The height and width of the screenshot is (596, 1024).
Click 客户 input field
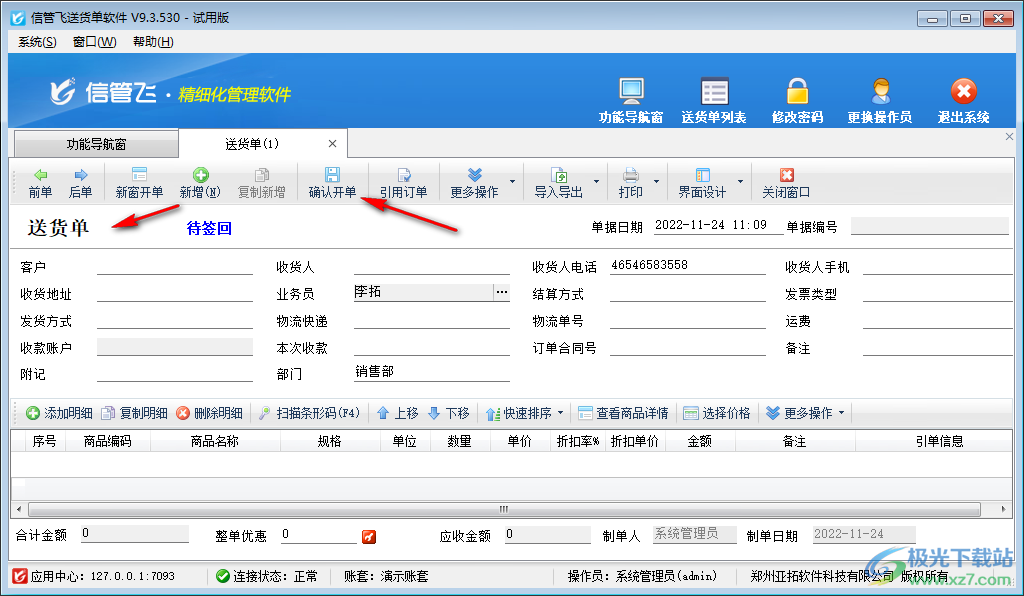[174, 266]
